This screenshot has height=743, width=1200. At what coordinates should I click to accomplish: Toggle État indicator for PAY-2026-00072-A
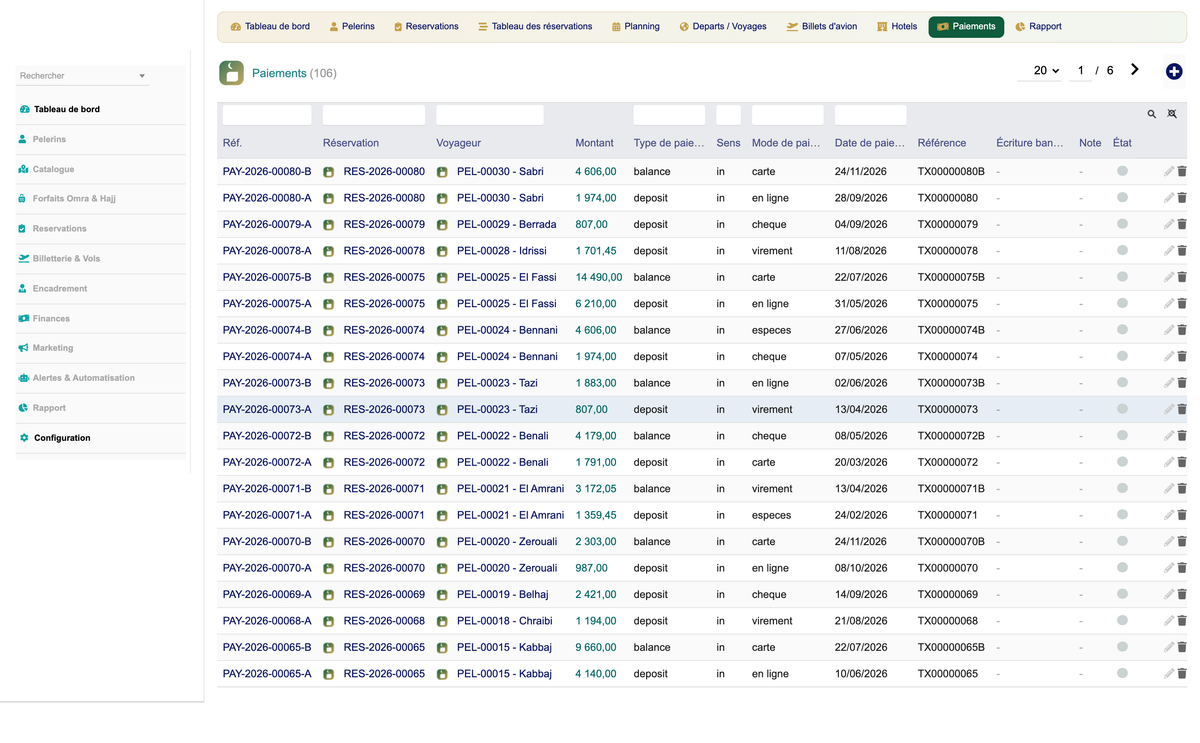coord(1123,462)
